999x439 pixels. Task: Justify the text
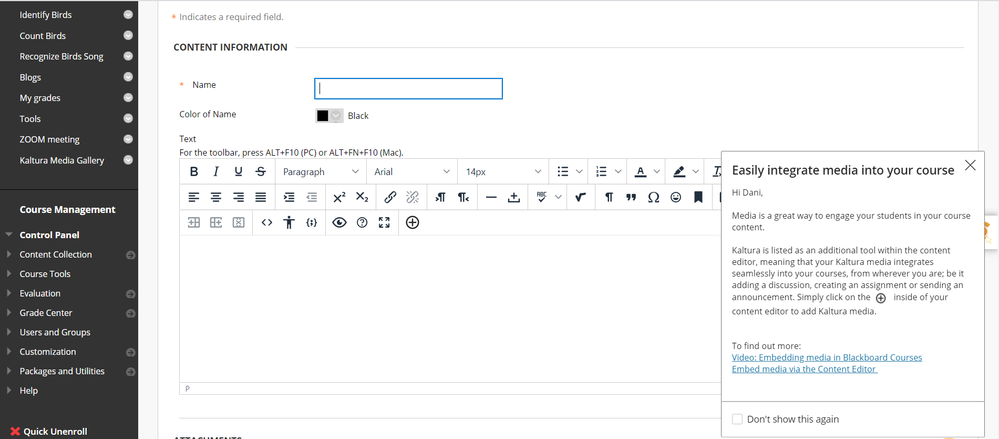pyautogui.click(x=261, y=198)
